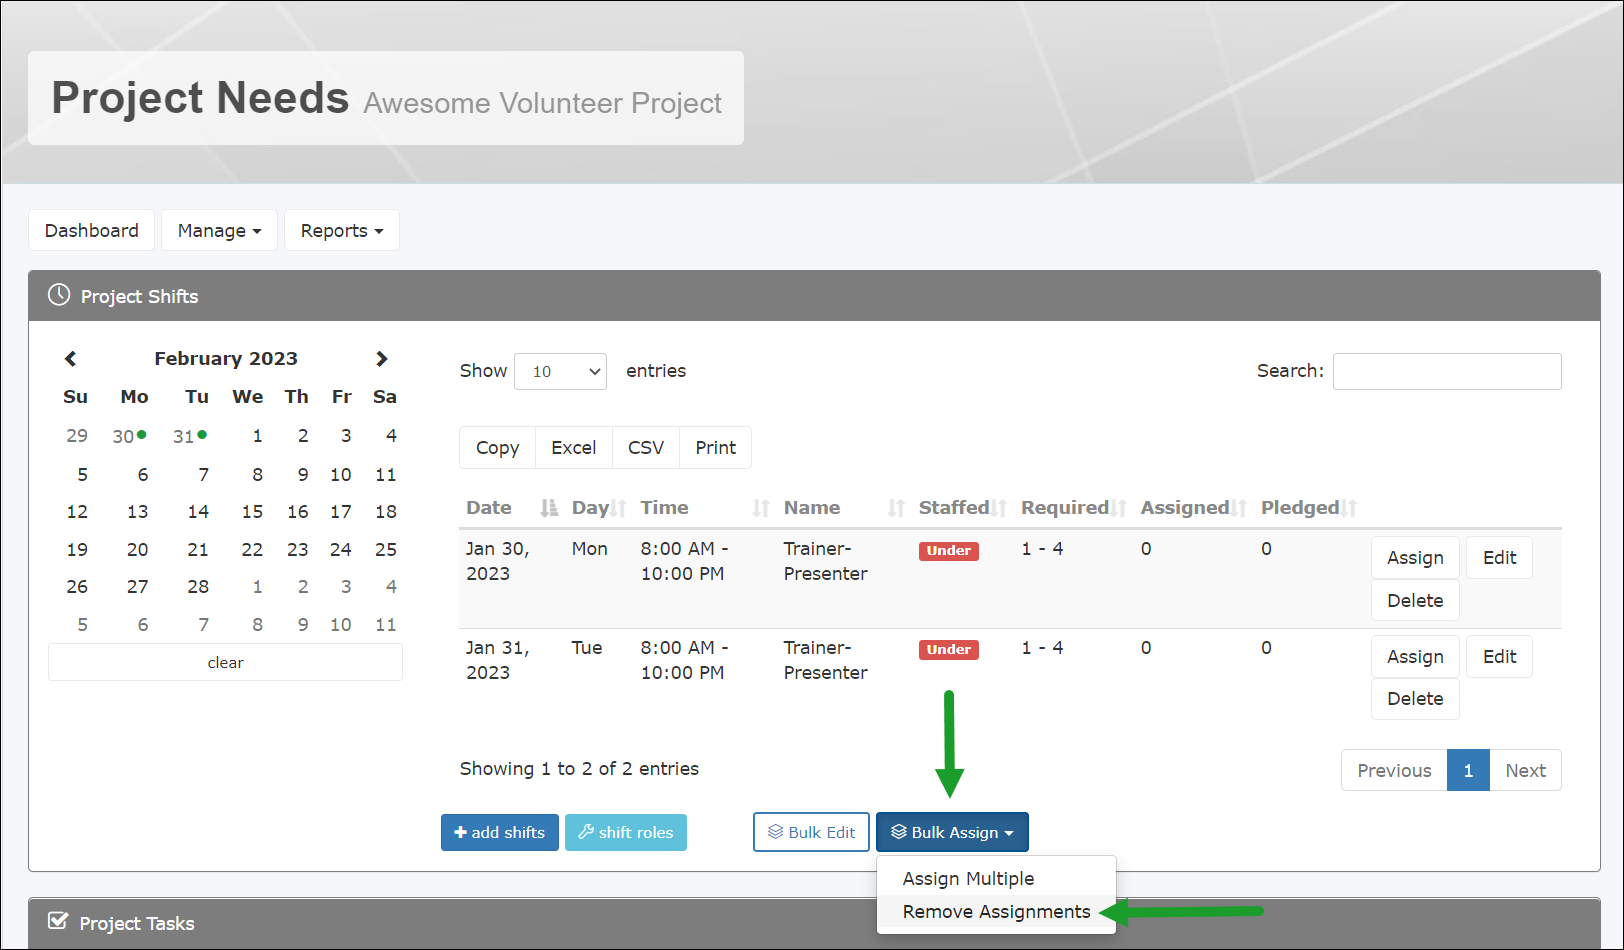Change the Show entries count dropdown
The height and width of the screenshot is (950, 1624).
click(x=560, y=371)
